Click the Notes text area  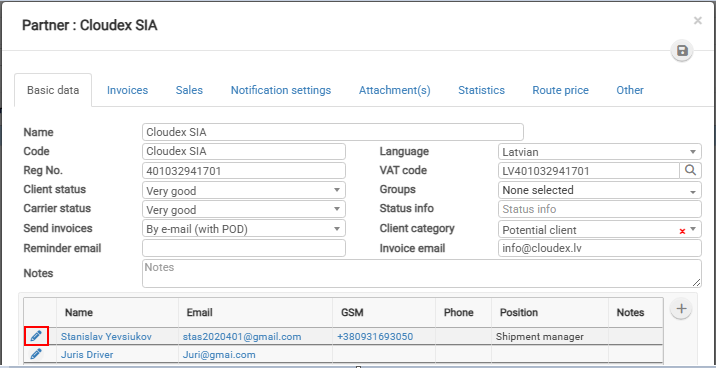point(422,273)
